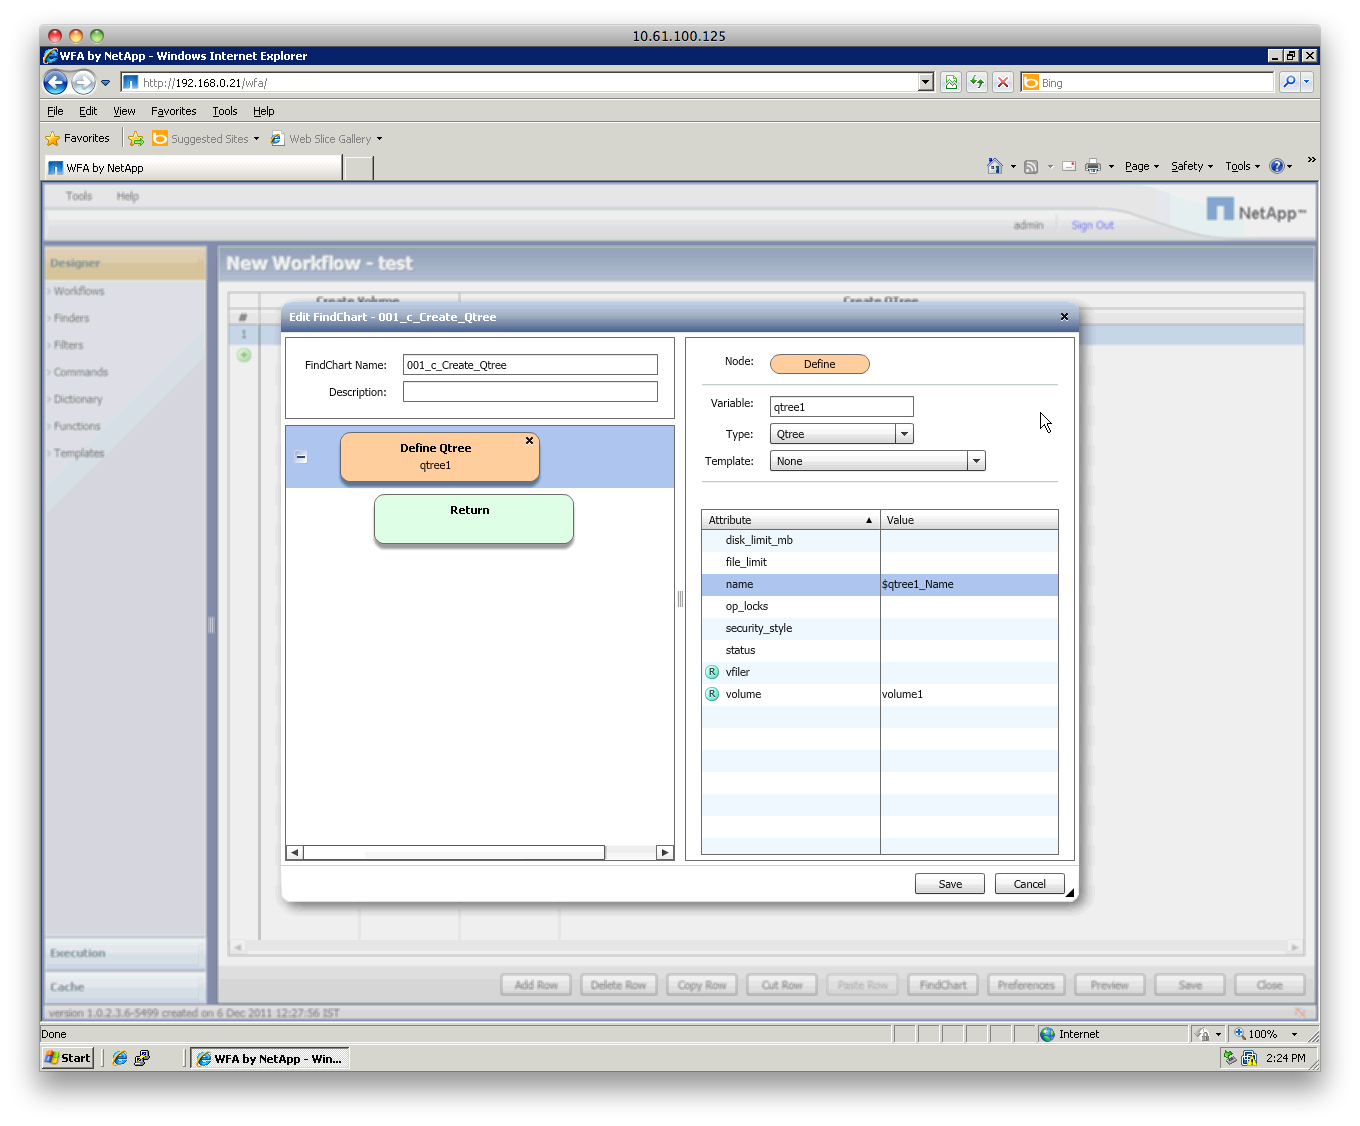1360x1126 pixels.
Task: Click the Home icon in command bar
Action: coord(994,166)
